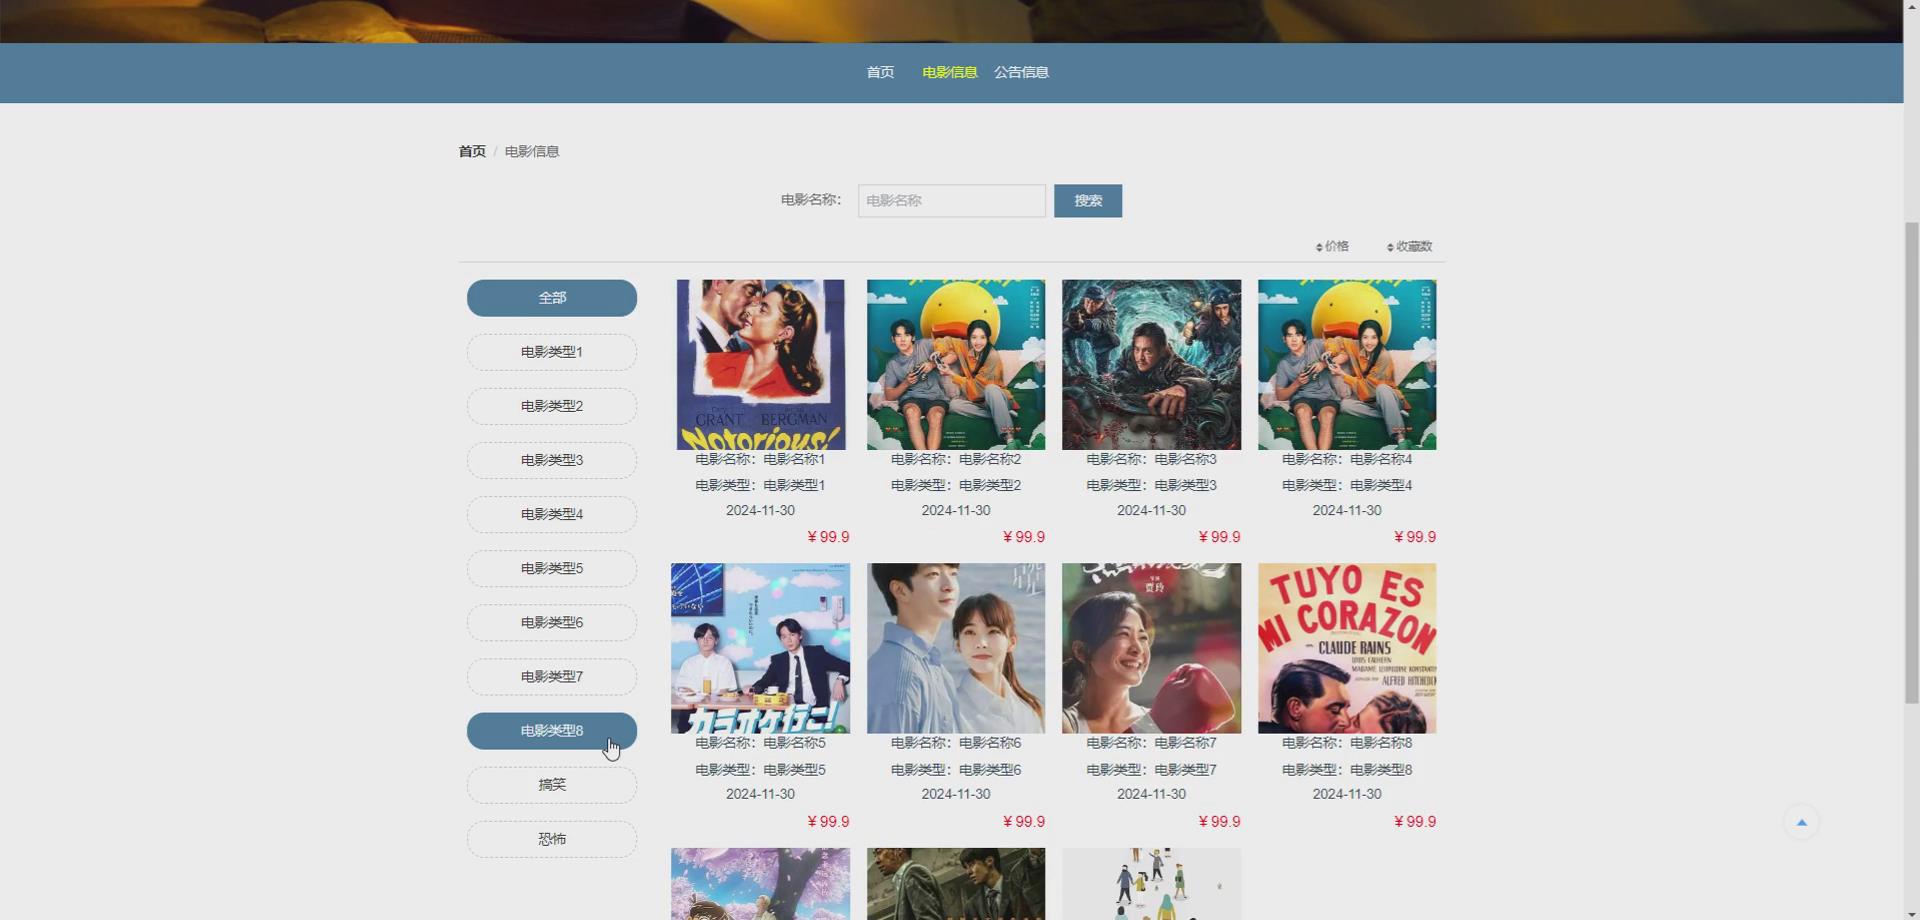
Task: Select the 电影类型1 category filter
Action: tap(551, 351)
